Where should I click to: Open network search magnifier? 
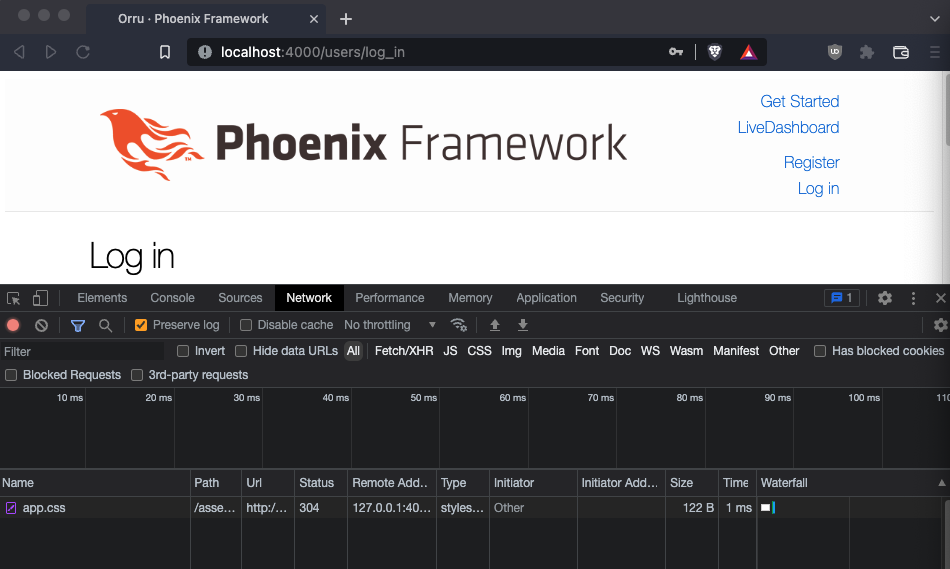click(x=105, y=325)
